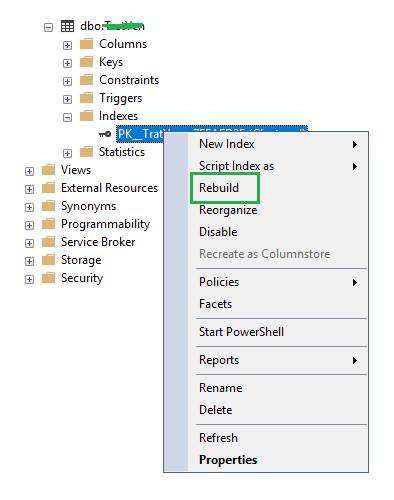Image resolution: width=394 pixels, height=500 pixels.
Task: Select the External Resources tree label
Action: (109, 188)
